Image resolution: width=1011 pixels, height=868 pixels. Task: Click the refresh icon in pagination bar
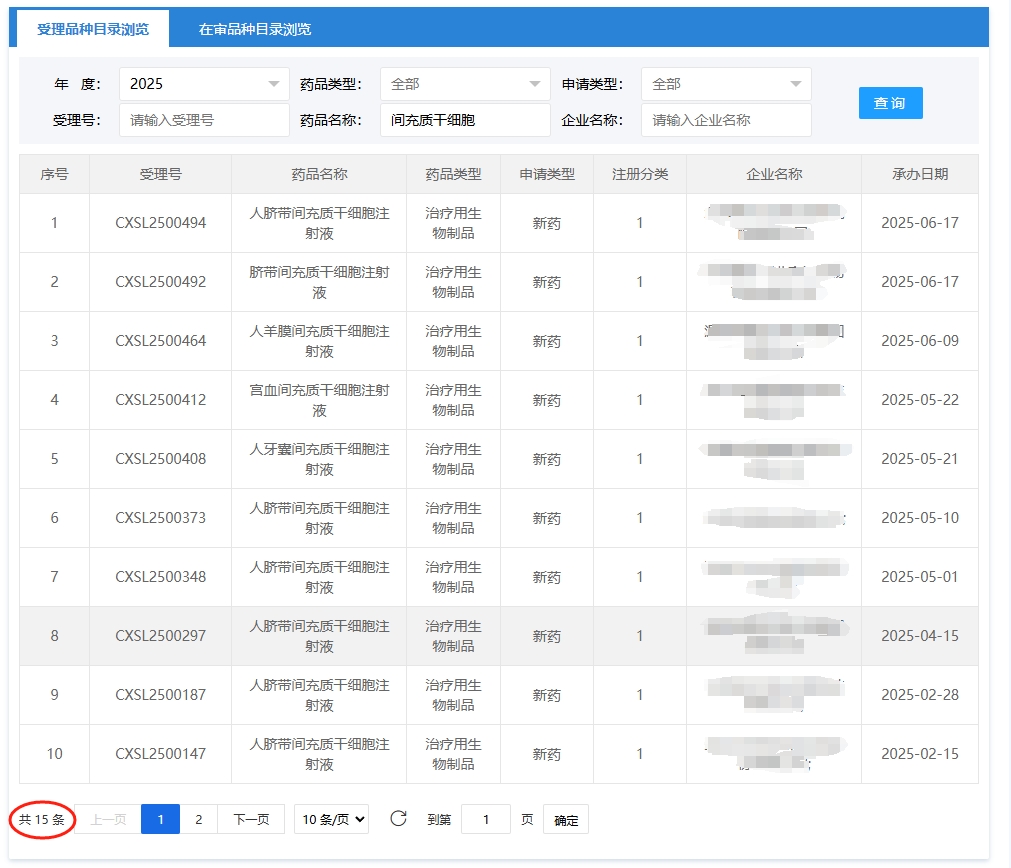tap(398, 819)
